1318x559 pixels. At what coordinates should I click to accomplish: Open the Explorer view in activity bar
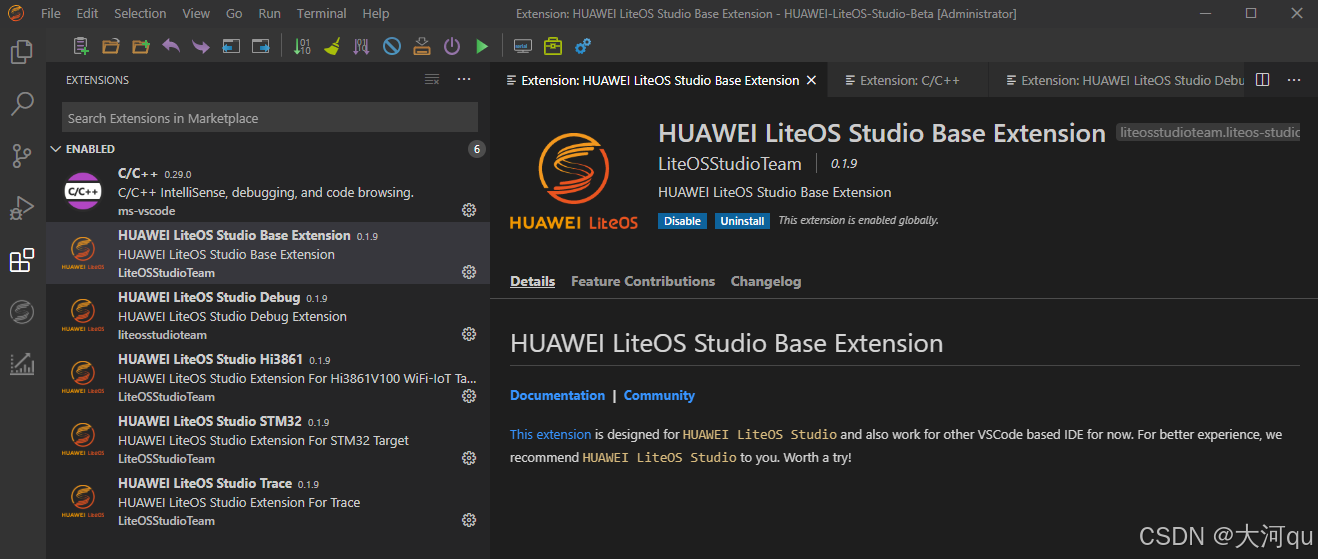tap(22, 52)
